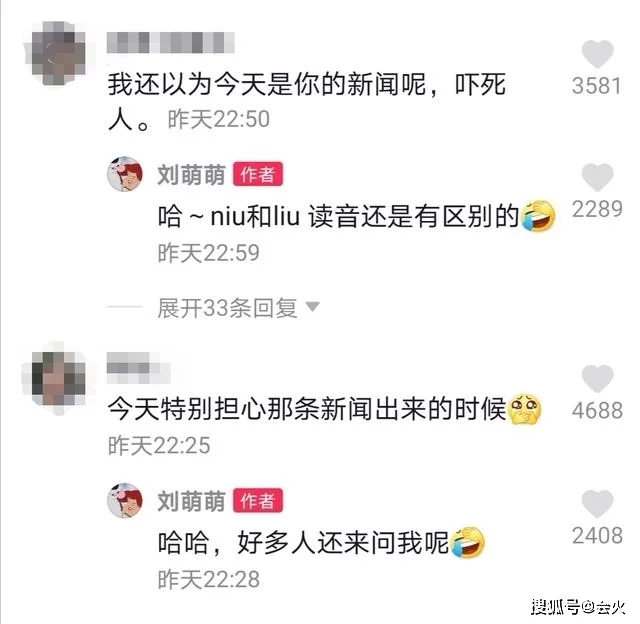Open the pixelated avatar of the second commenter
Viewport: 640px width, 624px height.
tap(56, 379)
